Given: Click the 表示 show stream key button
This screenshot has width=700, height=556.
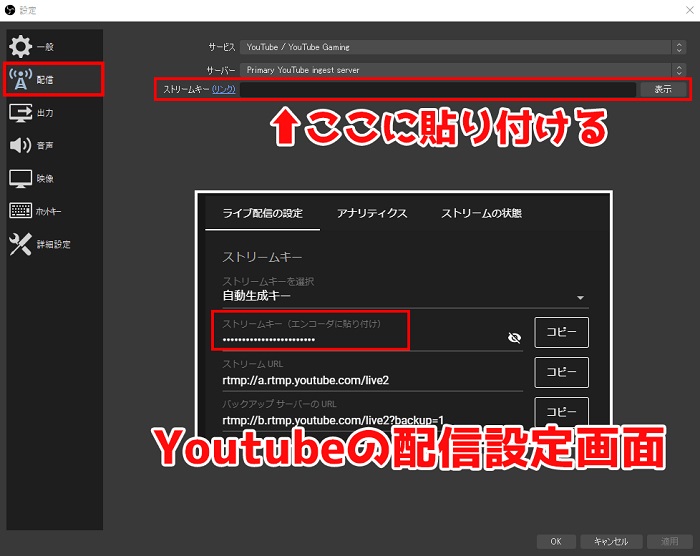Looking at the screenshot, I should [x=663, y=89].
